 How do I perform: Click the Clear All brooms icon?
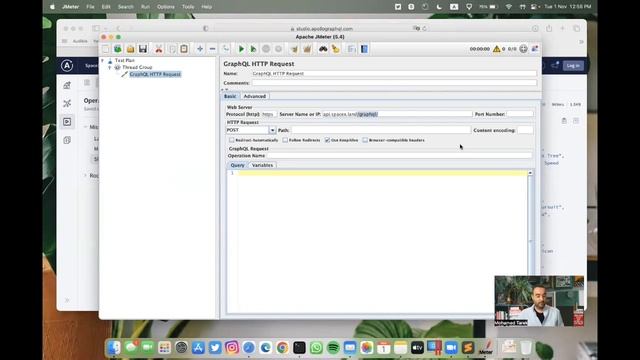tap(307, 49)
